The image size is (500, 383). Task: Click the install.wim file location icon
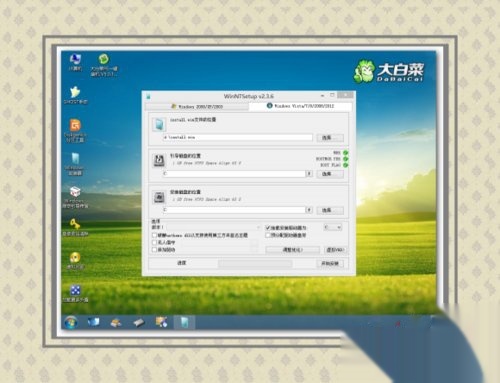pyautogui.click(x=159, y=124)
